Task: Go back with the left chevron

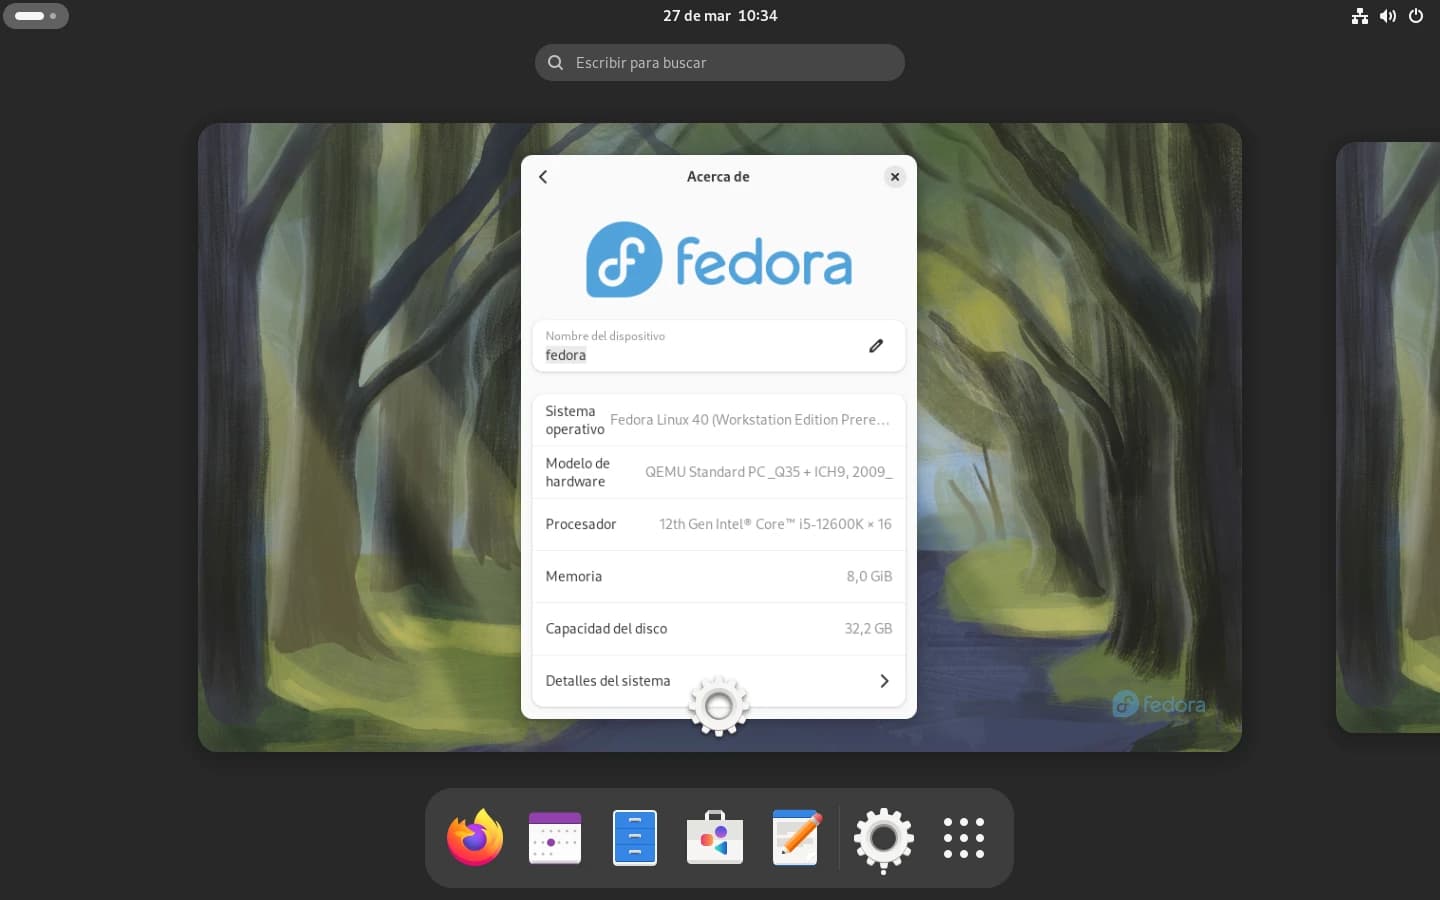Action: coord(543,177)
